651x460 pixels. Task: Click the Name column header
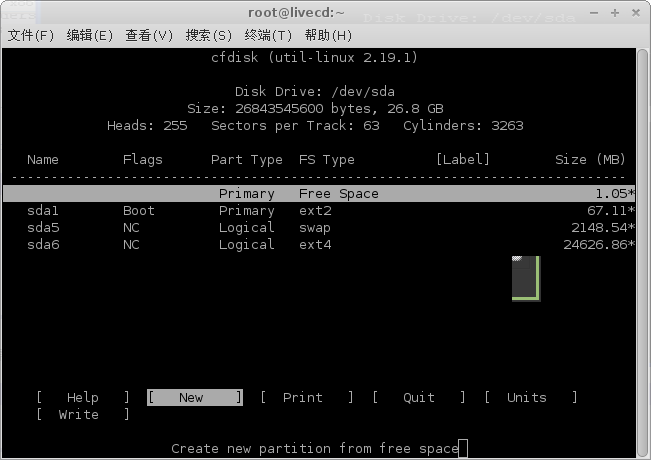pyautogui.click(x=43, y=160)
